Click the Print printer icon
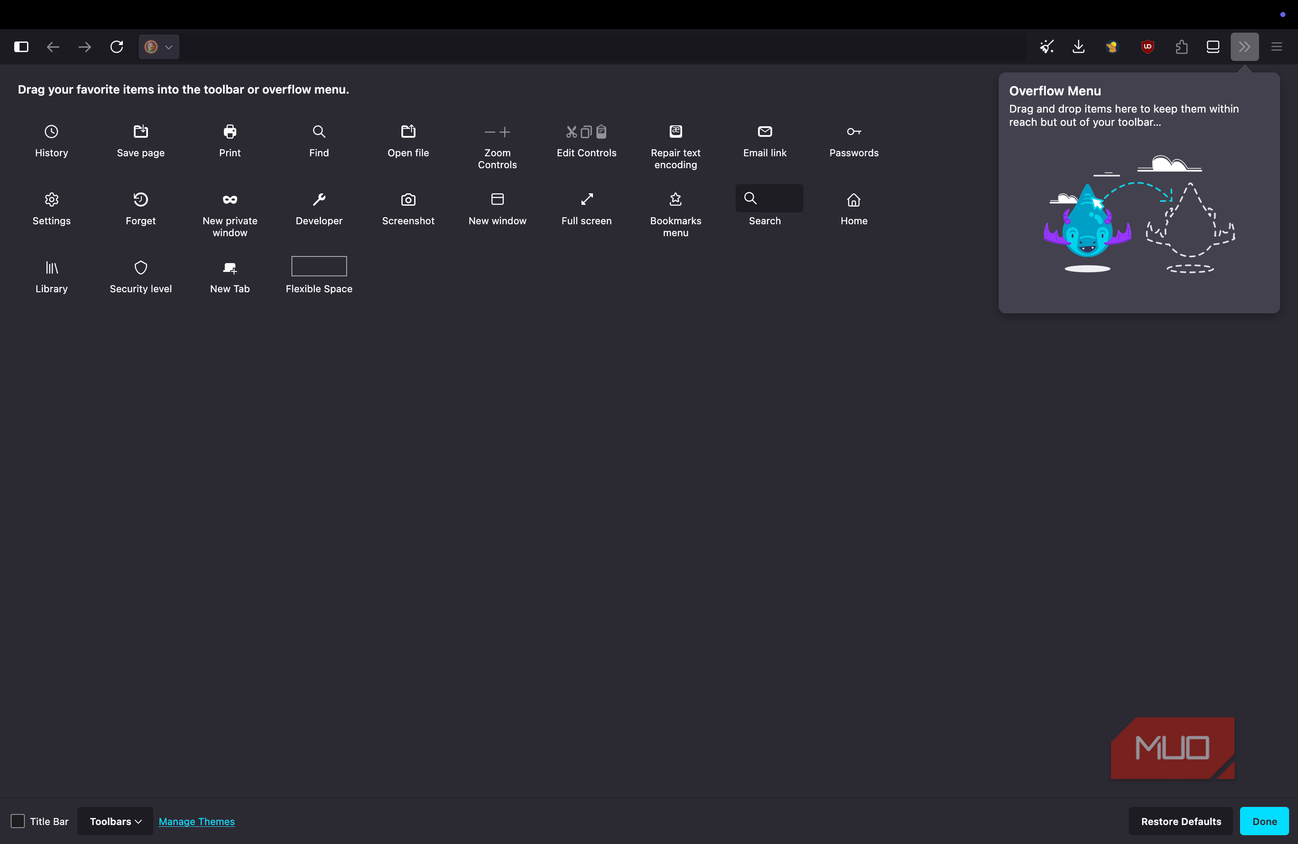This screenshot has width=1298, height=844. click(230, 132)
